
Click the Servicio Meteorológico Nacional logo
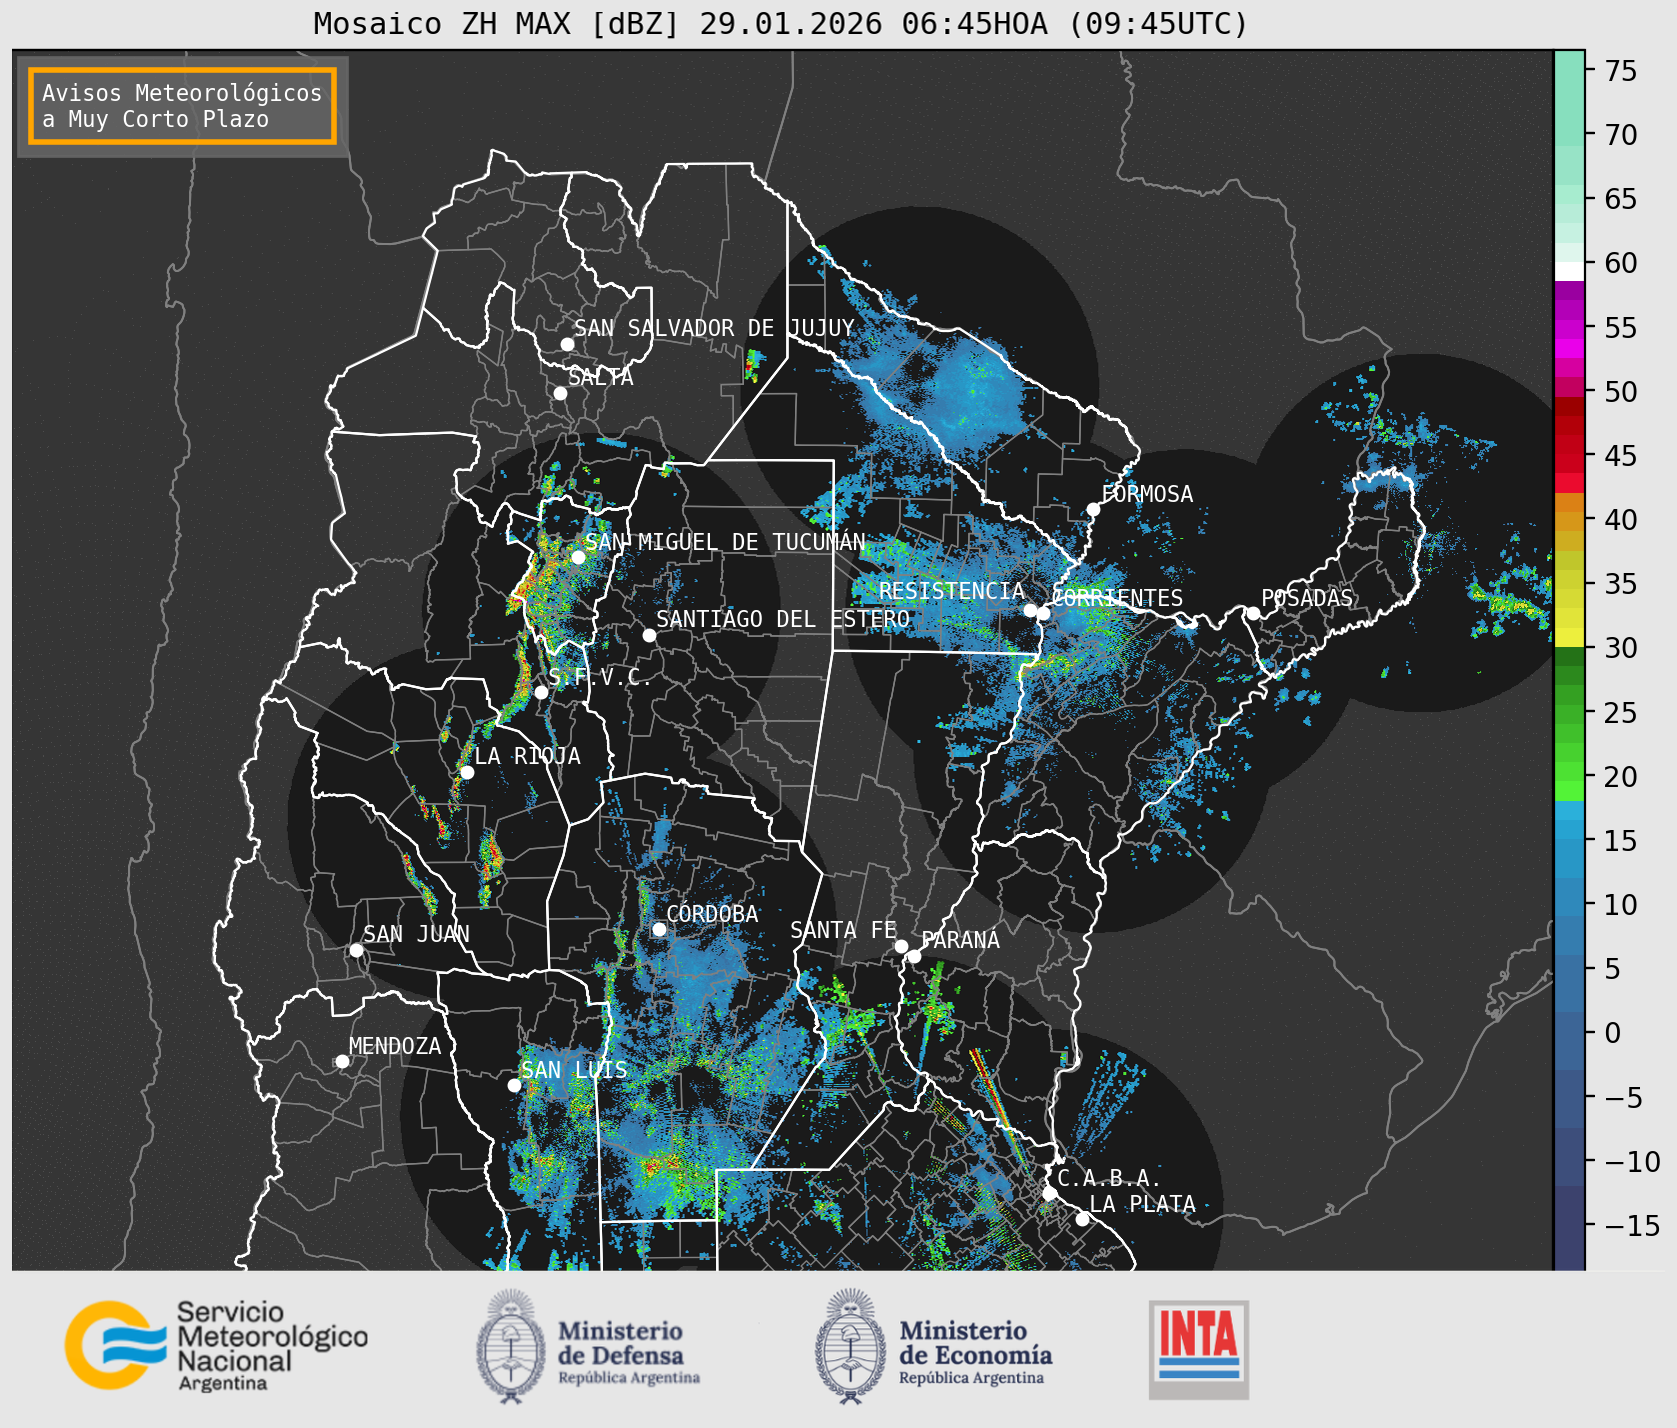point(216,1345)
